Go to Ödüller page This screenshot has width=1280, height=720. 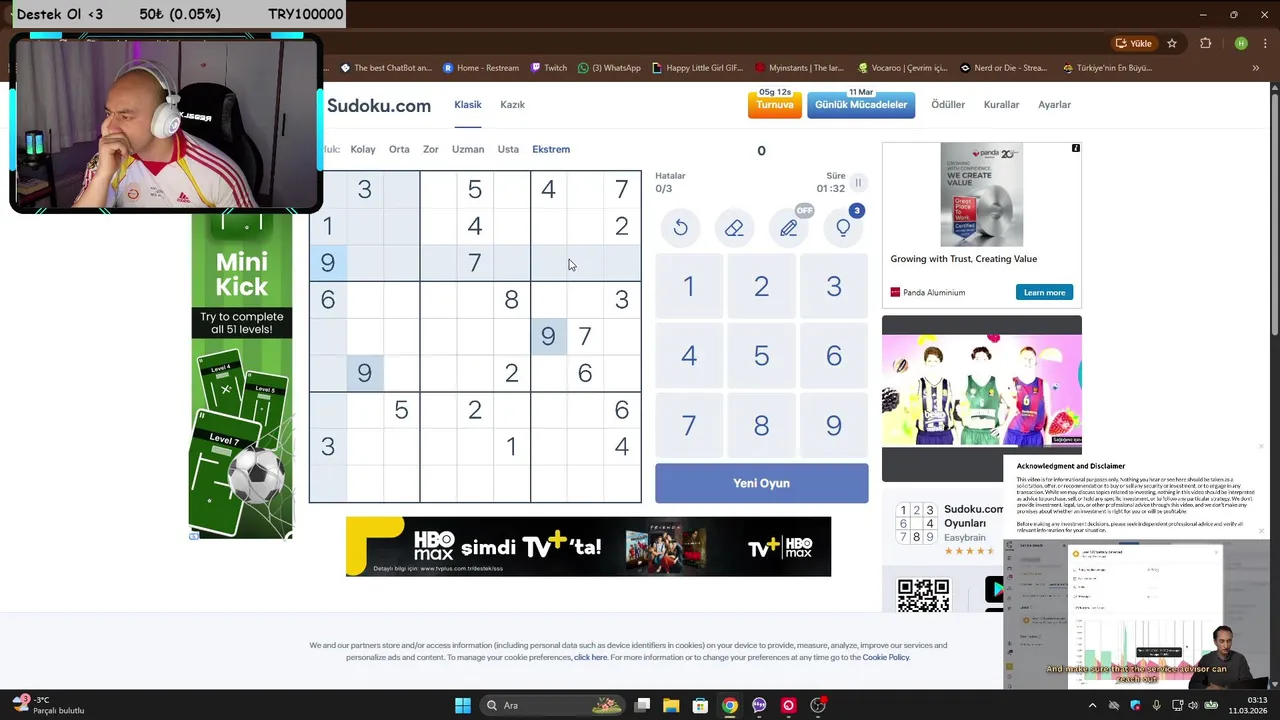pos(948,104)
